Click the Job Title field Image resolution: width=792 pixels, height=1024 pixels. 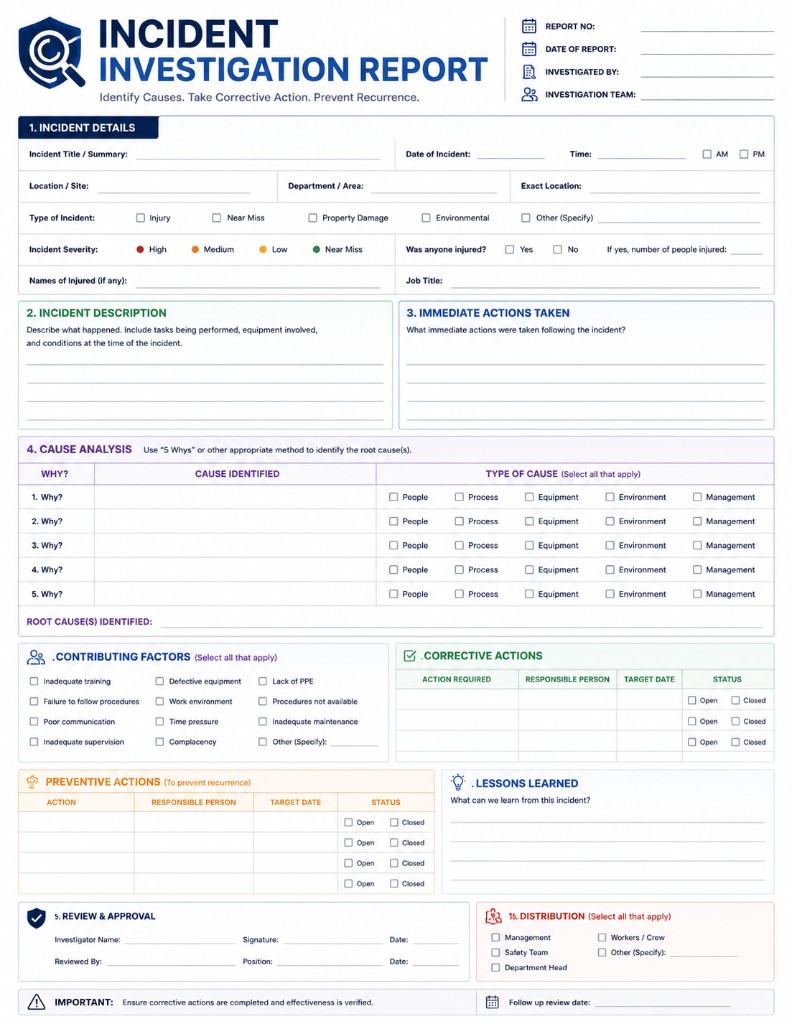[605, 281]
